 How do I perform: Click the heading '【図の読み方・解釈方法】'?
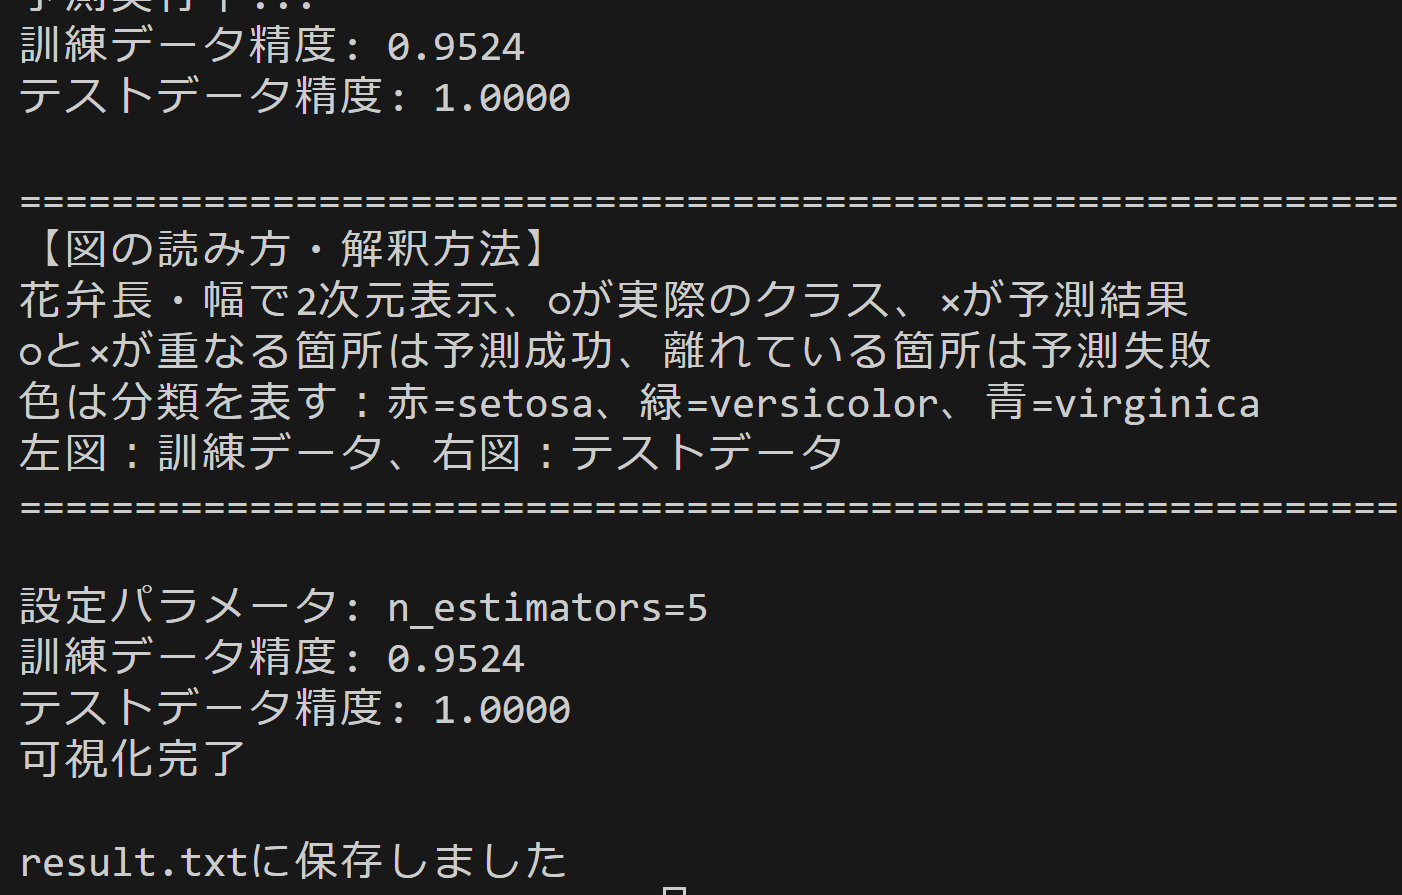294,249
